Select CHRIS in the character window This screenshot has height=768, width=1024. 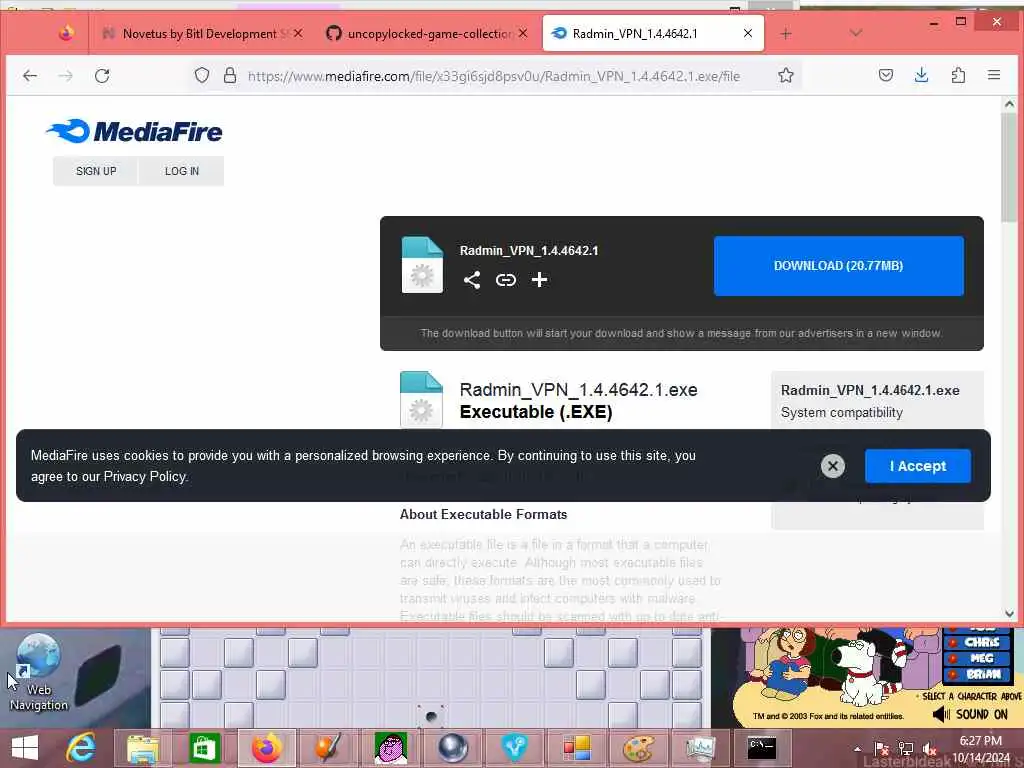[x=978, y=643]
